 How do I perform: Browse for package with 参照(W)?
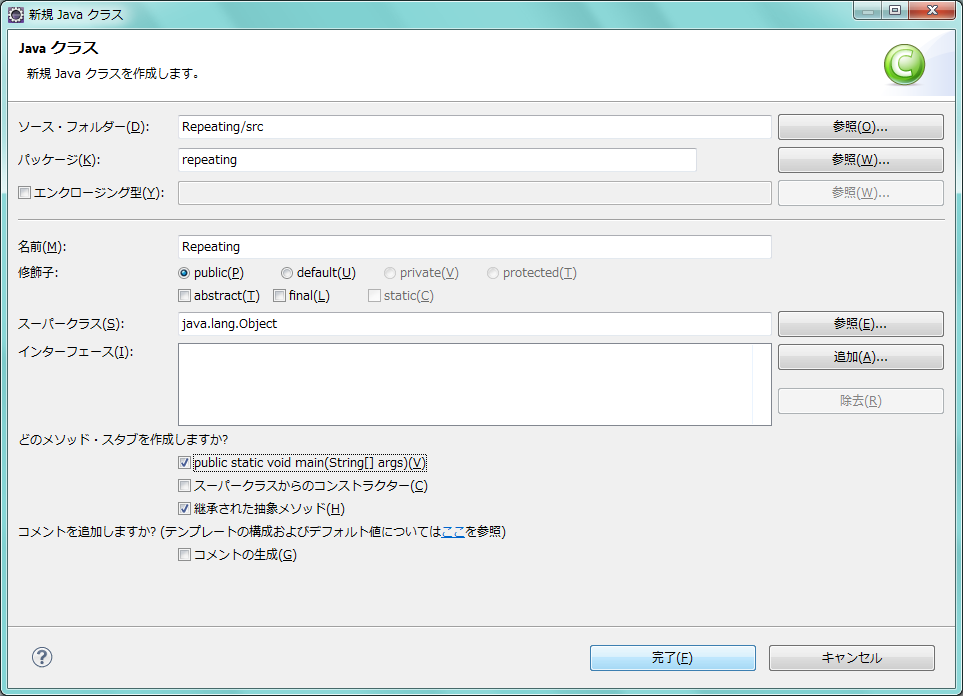[860, 160]
